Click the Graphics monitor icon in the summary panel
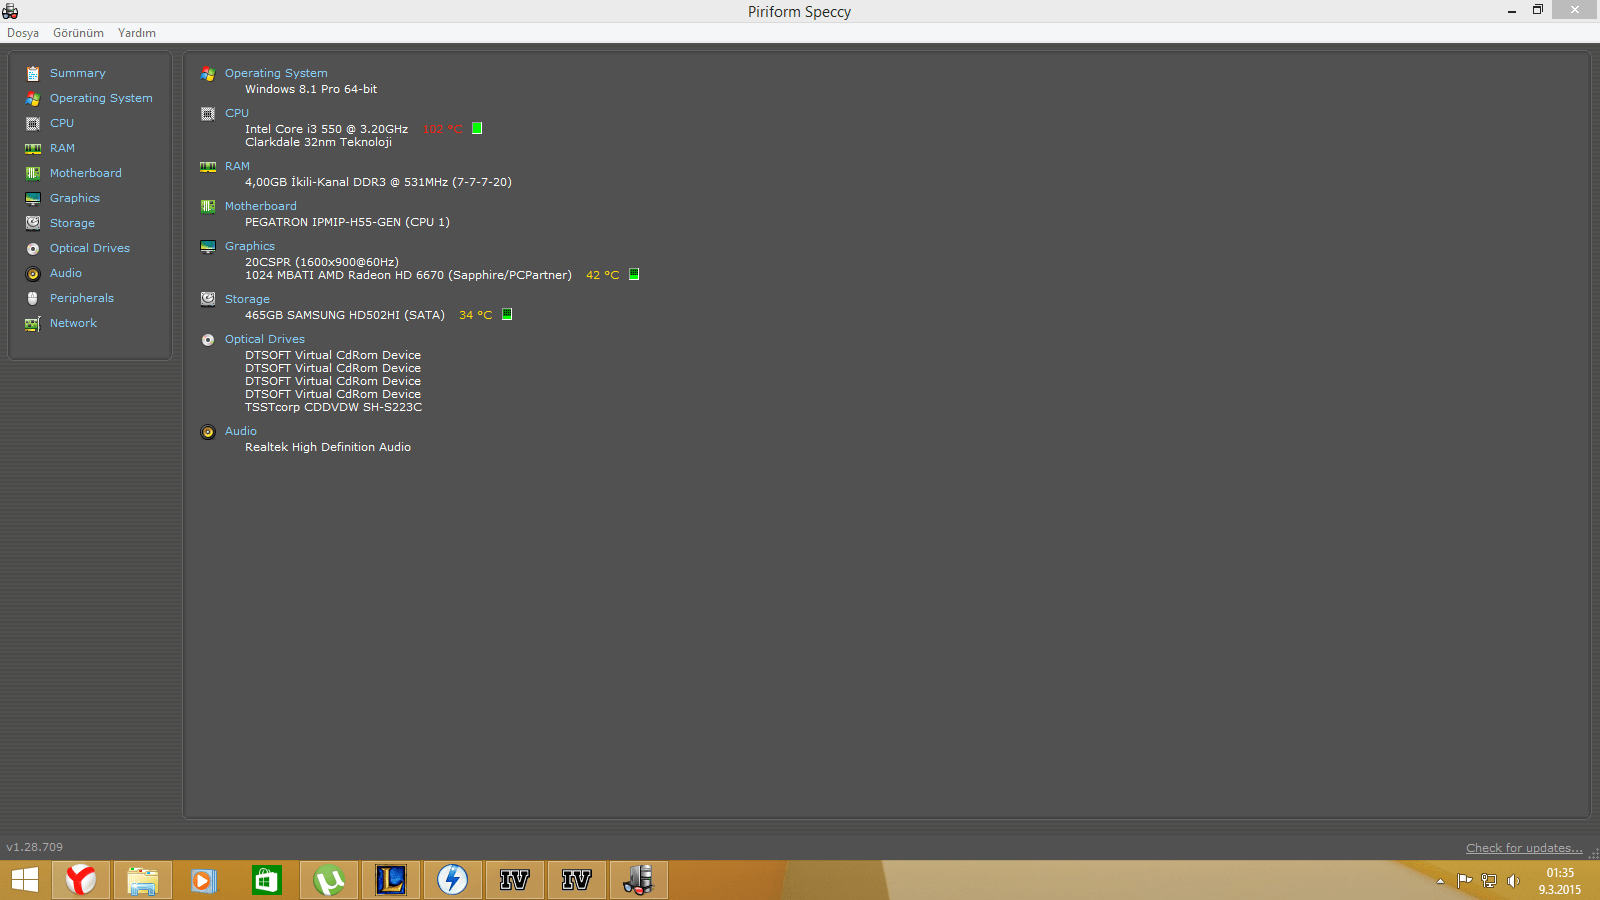 point(208,246)
